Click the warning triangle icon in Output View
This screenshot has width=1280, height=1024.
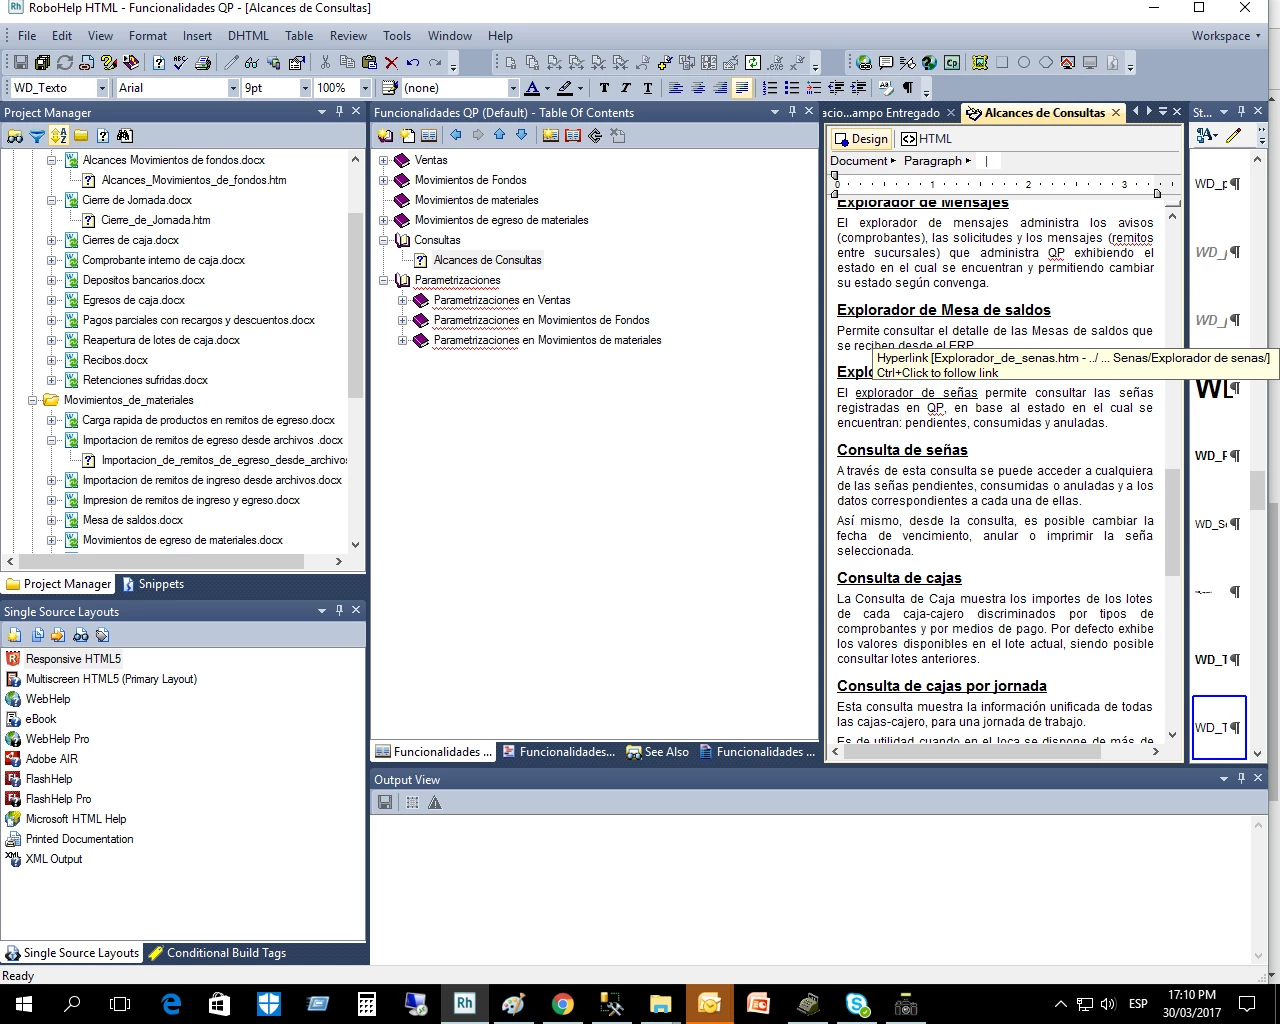pos(435,802)
